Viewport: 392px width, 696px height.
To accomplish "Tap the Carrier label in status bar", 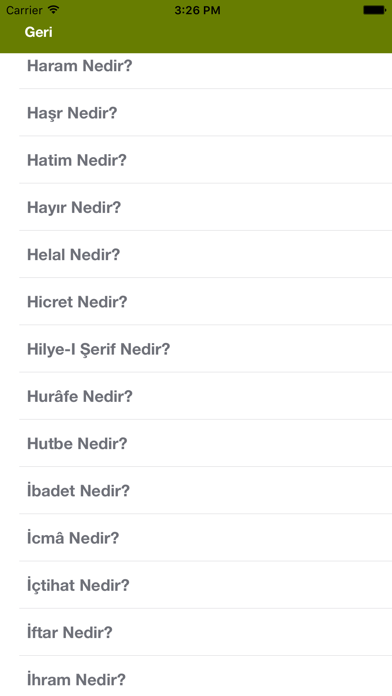I will point(24,10).
